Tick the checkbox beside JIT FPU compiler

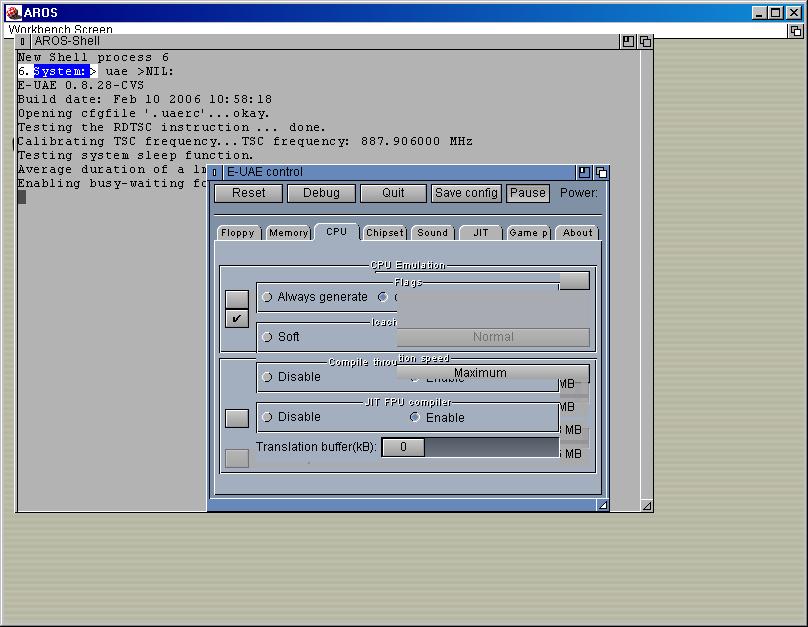coord(237,418)
